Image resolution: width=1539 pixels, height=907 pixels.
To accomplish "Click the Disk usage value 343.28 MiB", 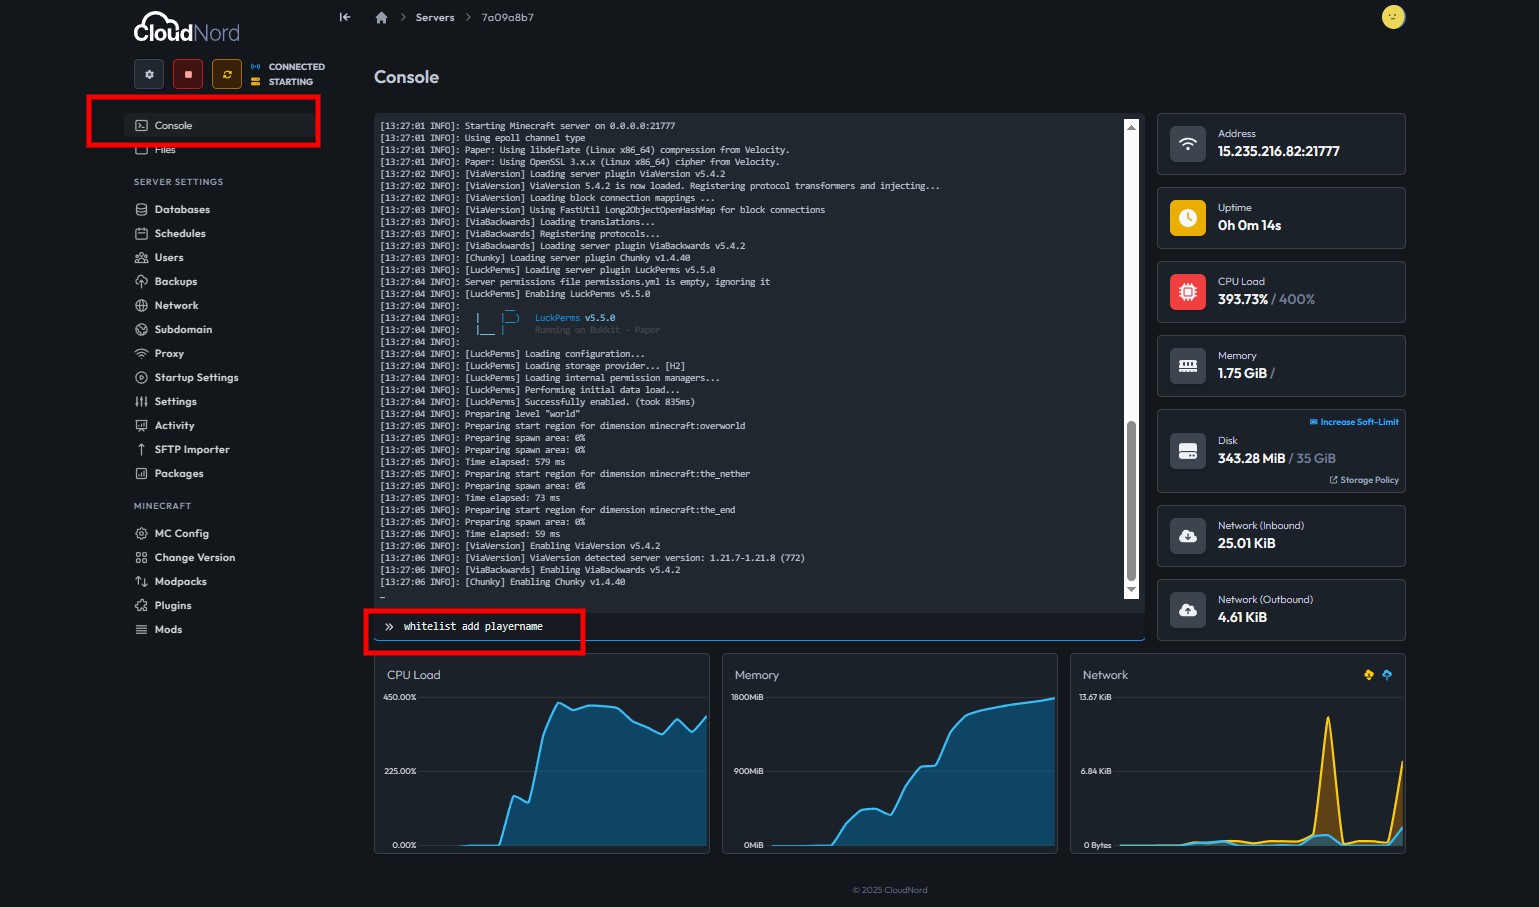I will [x=1251, y=459].
